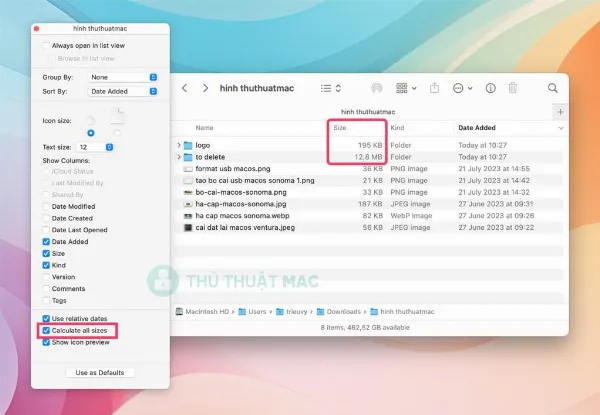
Task: Click icon of ha cap macos sonoma.webp
Action: (x=188, y=216)
